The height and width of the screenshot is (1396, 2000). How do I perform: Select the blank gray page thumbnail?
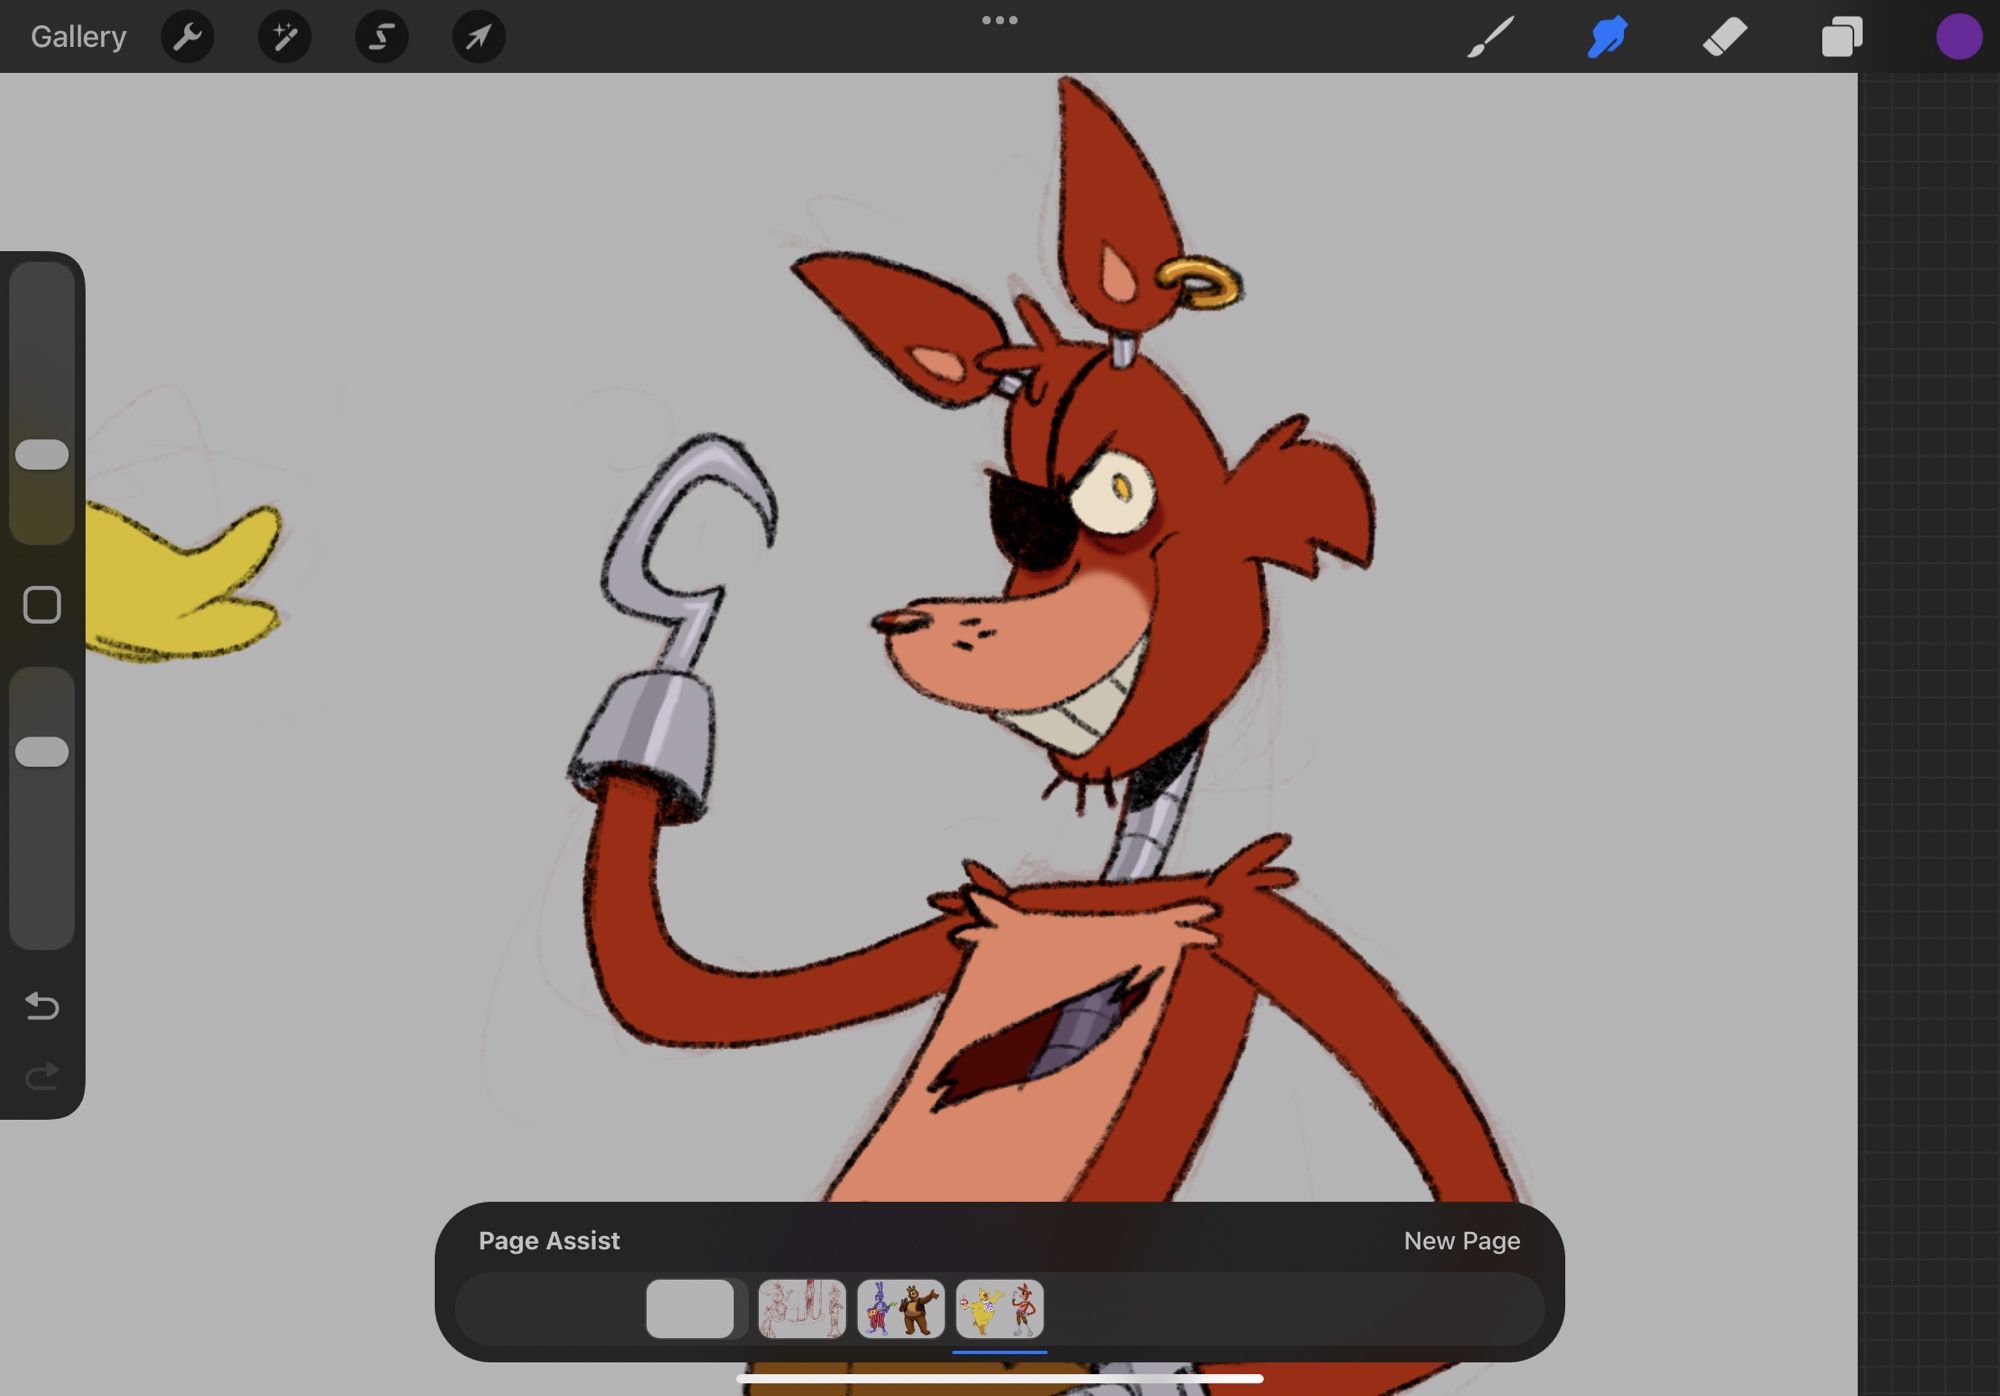pos(690,1308)
